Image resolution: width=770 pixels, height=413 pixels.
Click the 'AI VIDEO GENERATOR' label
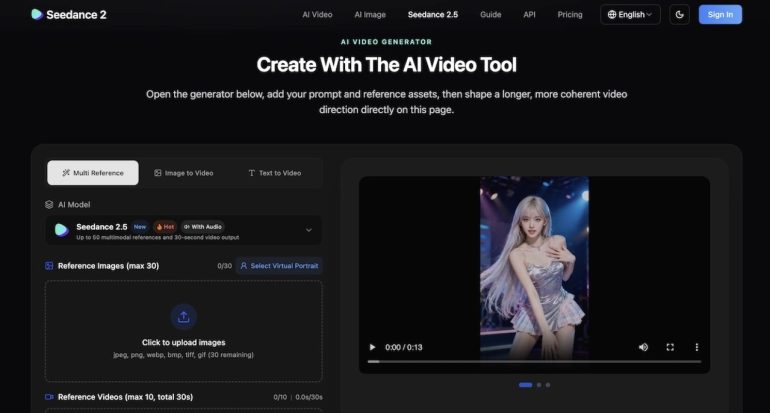[386, 42]
